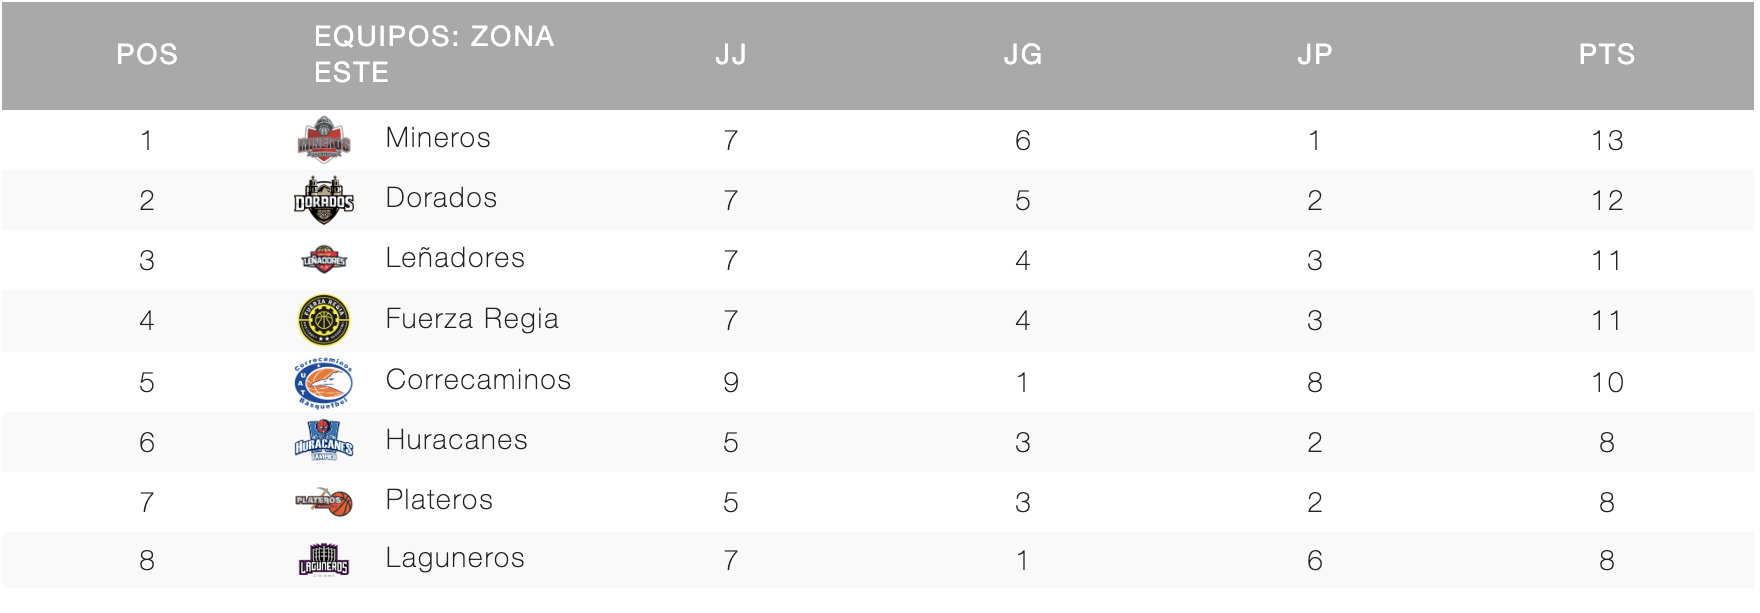
Task: Click the JJ column header
Action: pos(731,55)
